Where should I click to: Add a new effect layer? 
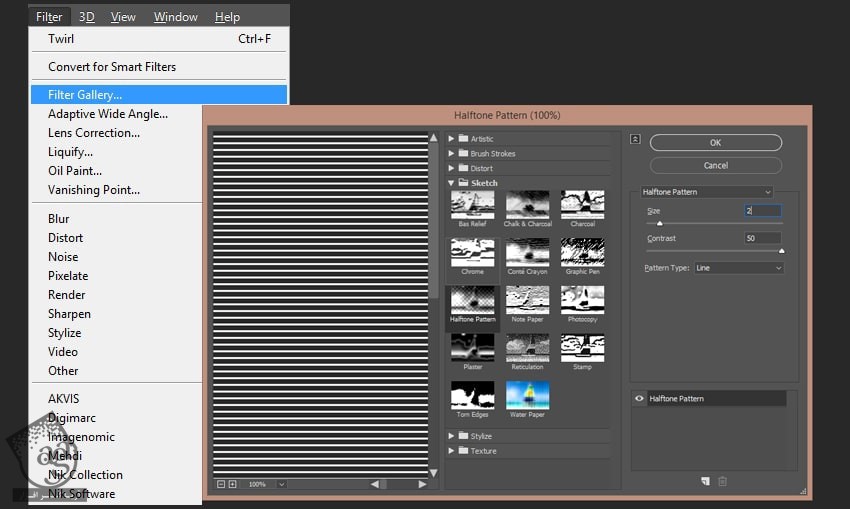[705, 481]
